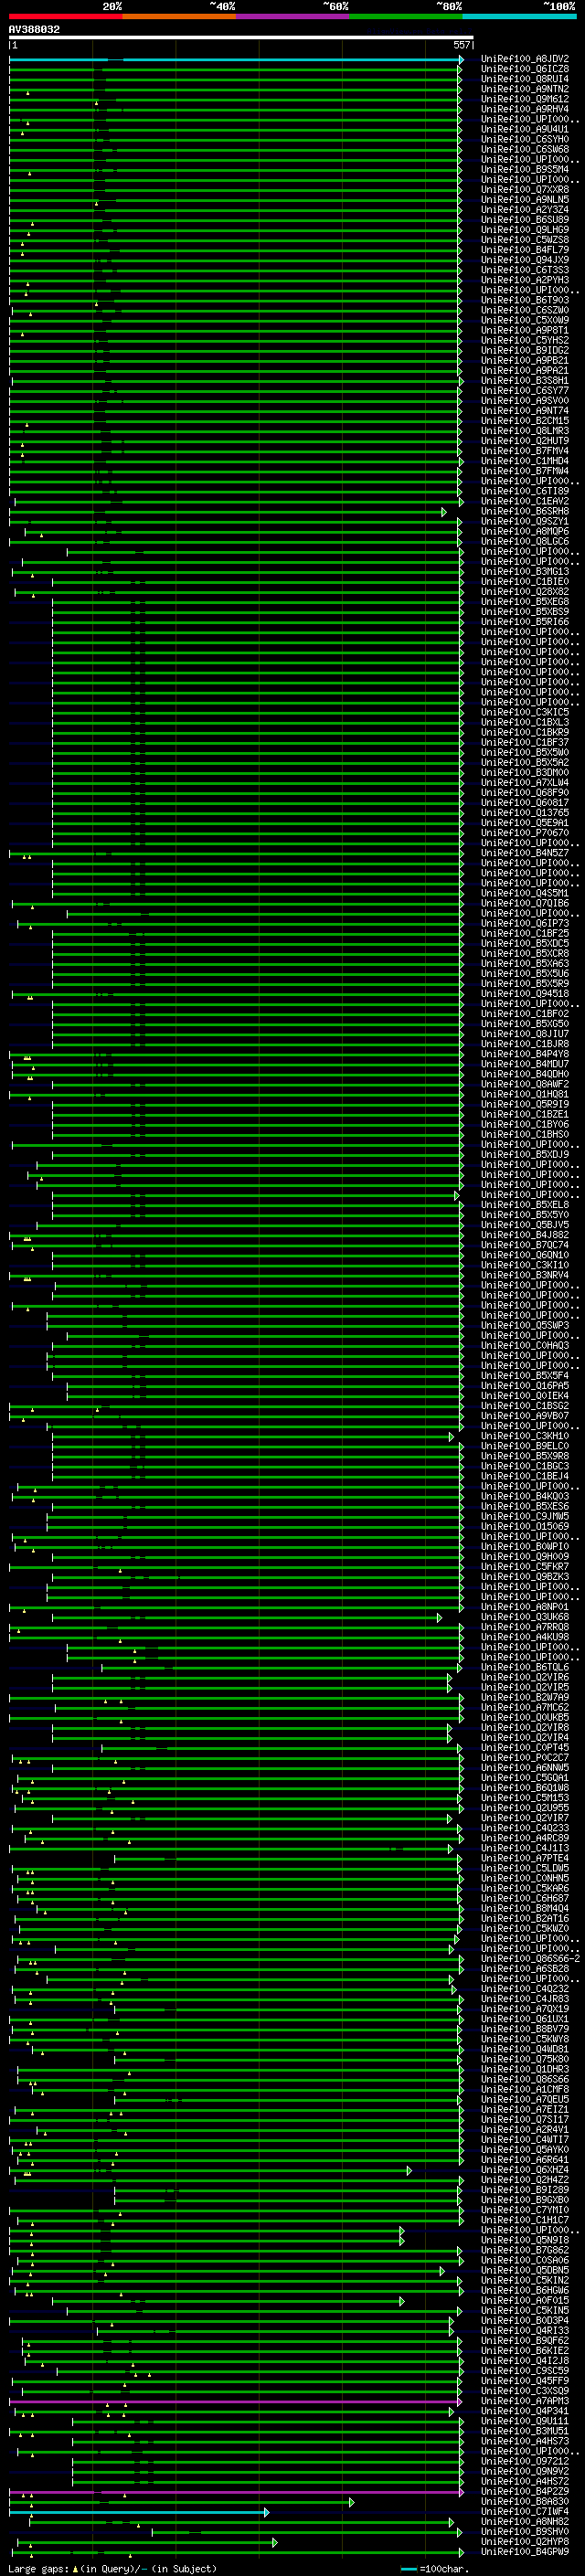This screenshot has height=2576, width=585.
Task: Open the UniRef100_A0F015 entry
Action: [525, 2300]
